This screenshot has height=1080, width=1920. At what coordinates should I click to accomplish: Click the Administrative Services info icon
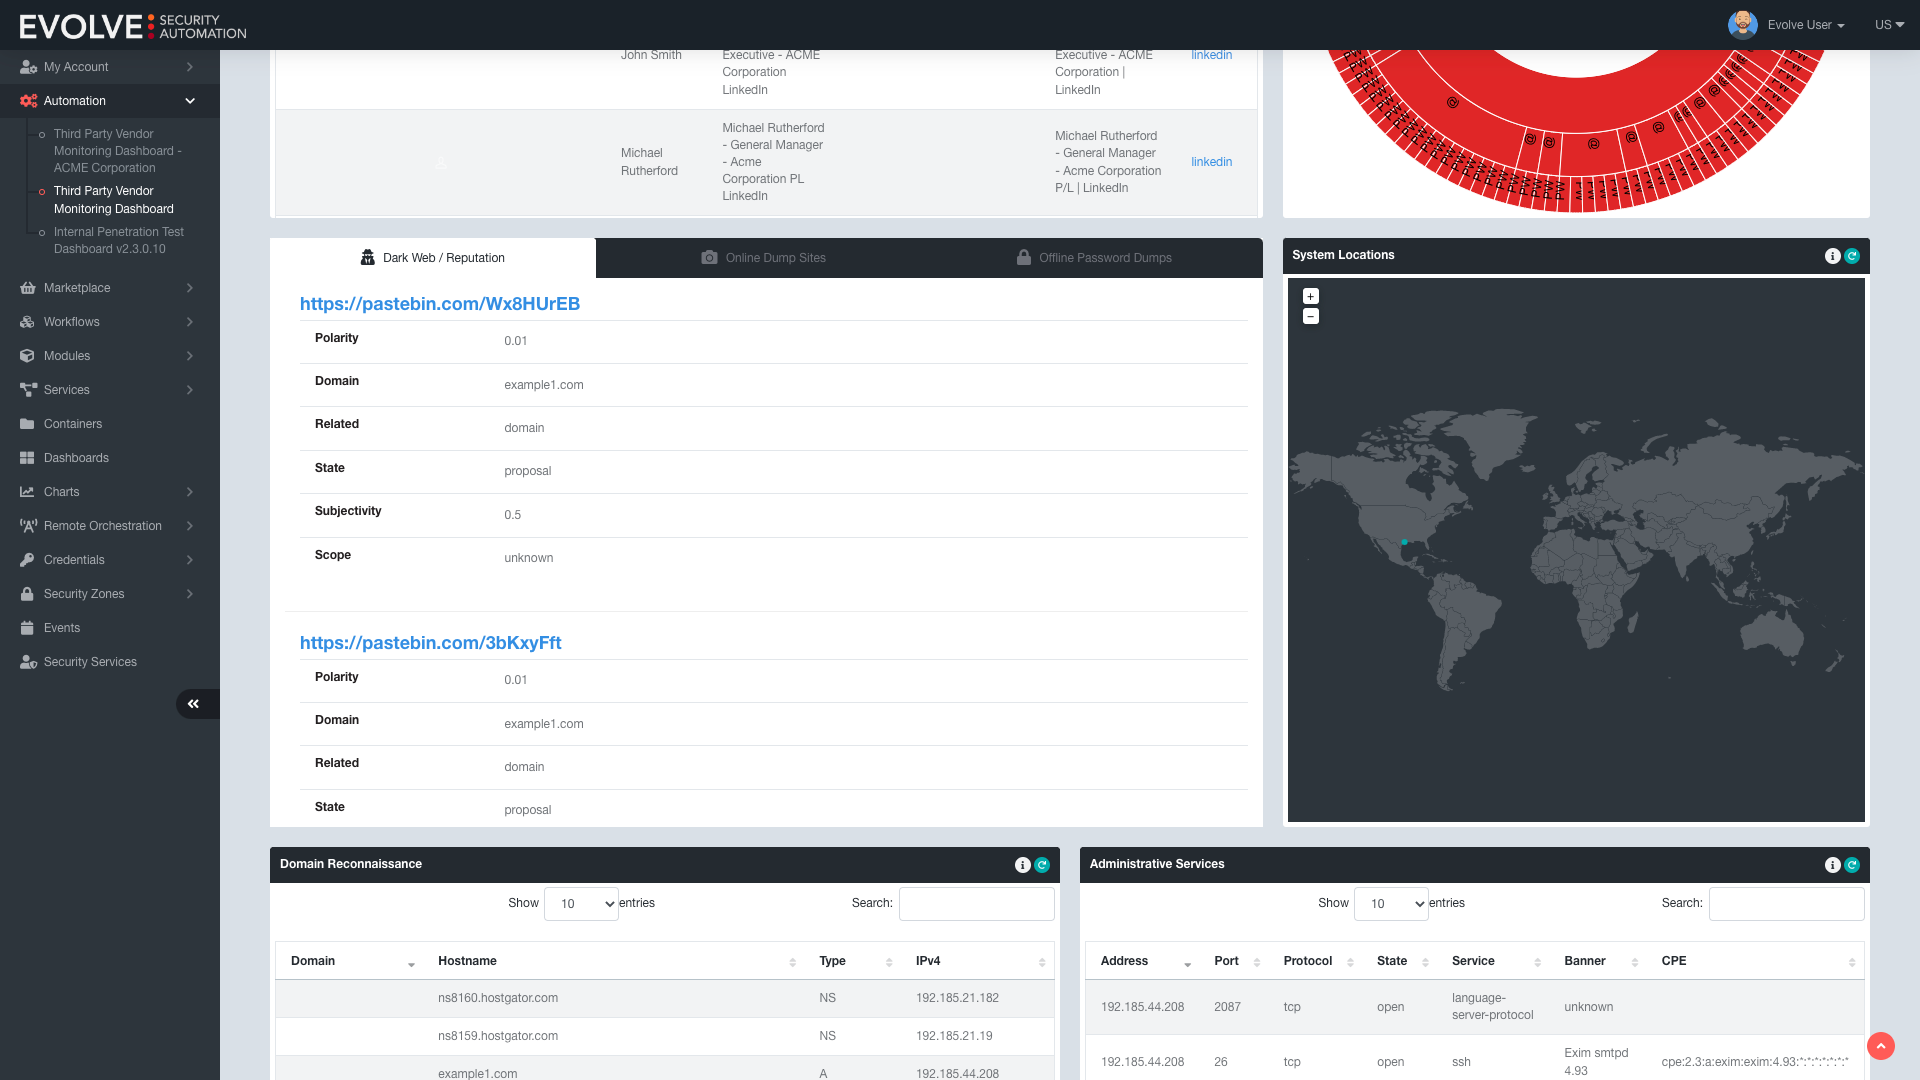tap(1832, 865)
